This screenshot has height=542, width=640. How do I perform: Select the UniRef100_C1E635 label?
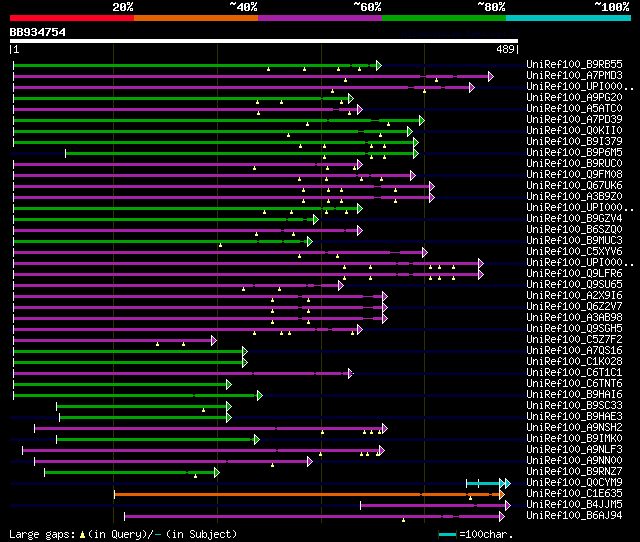[x=574, y=494]
